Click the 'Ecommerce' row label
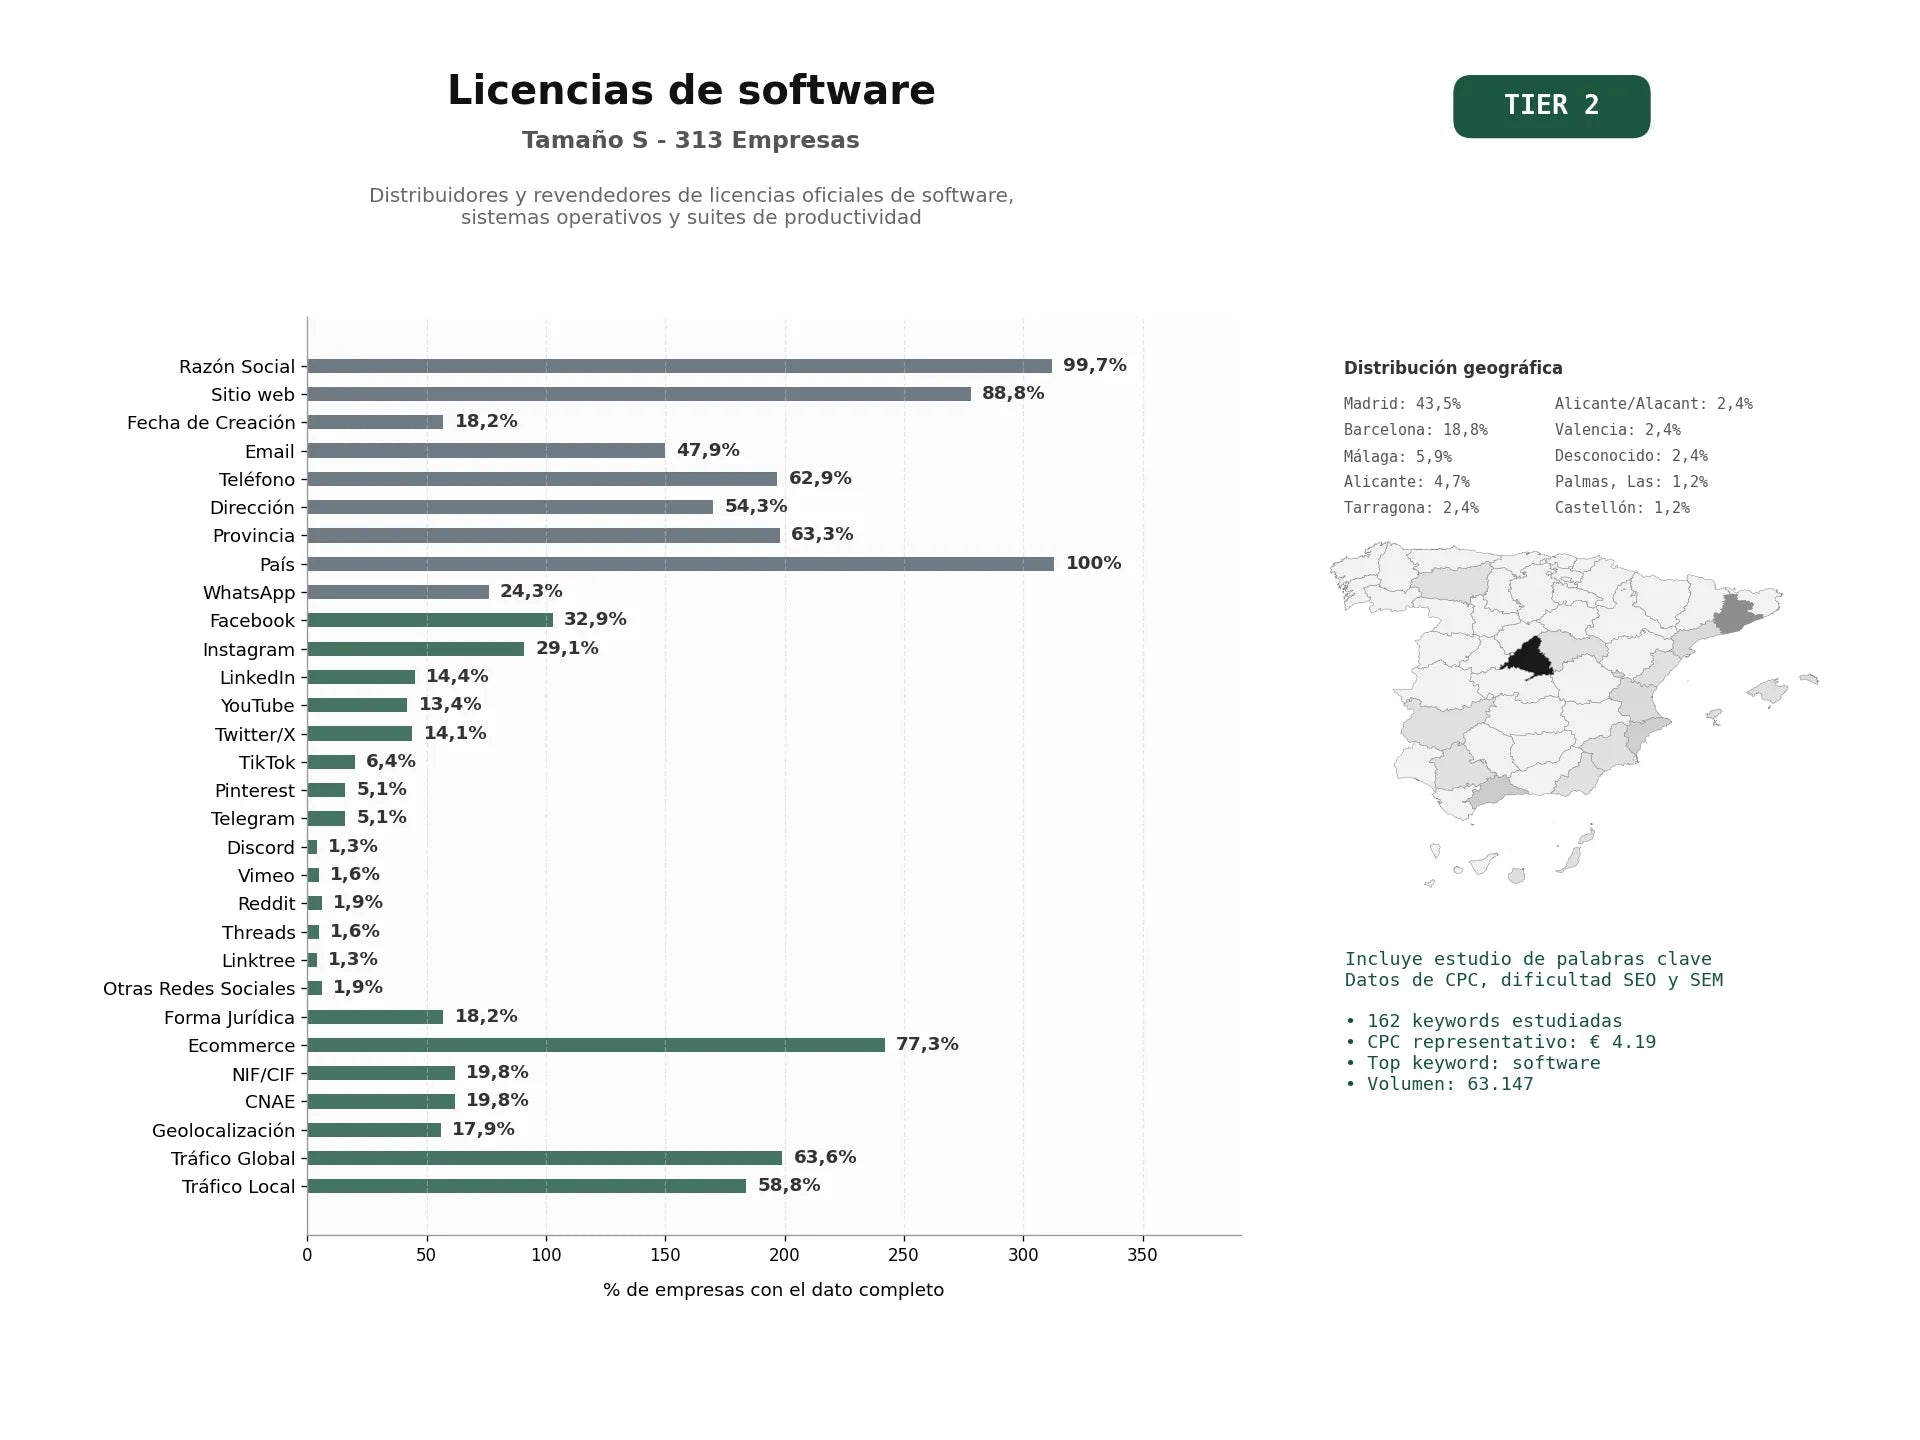 pyautogui.click(x=242, y=1046)
